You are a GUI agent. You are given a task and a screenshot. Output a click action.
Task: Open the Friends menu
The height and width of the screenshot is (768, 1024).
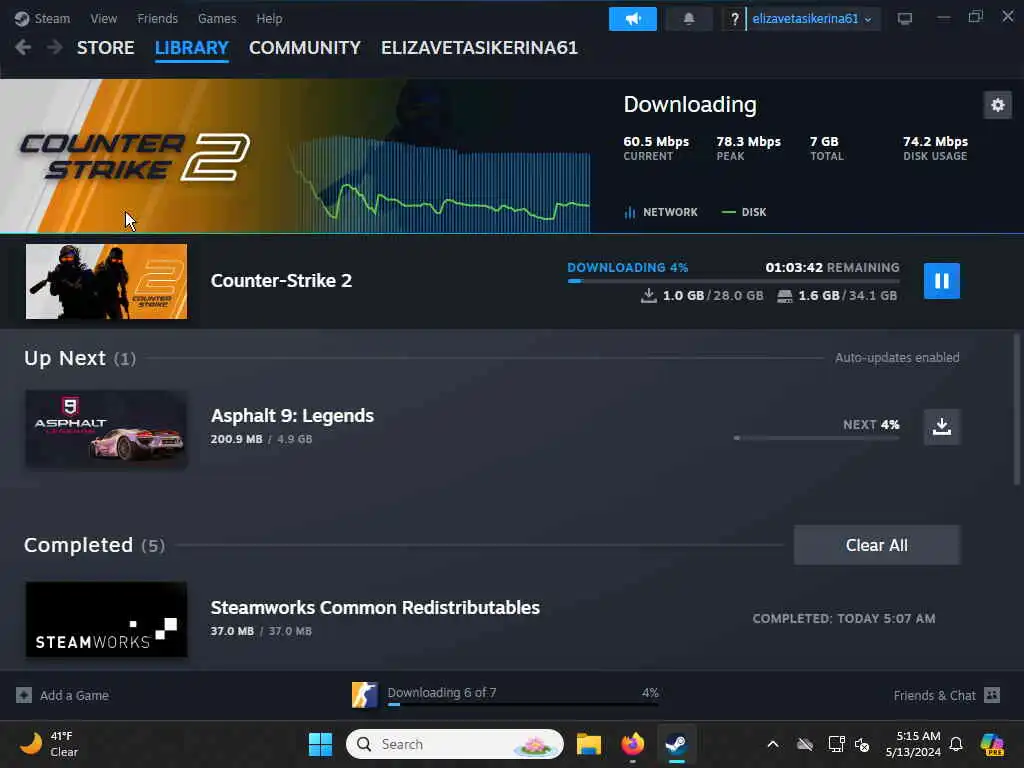(x=157, y=18)
